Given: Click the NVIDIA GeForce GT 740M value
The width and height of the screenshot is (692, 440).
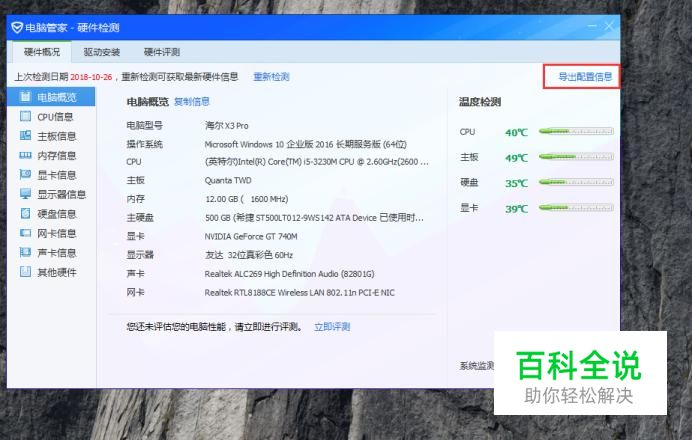Looking at the screenshot, I should [x=251, y=237].
